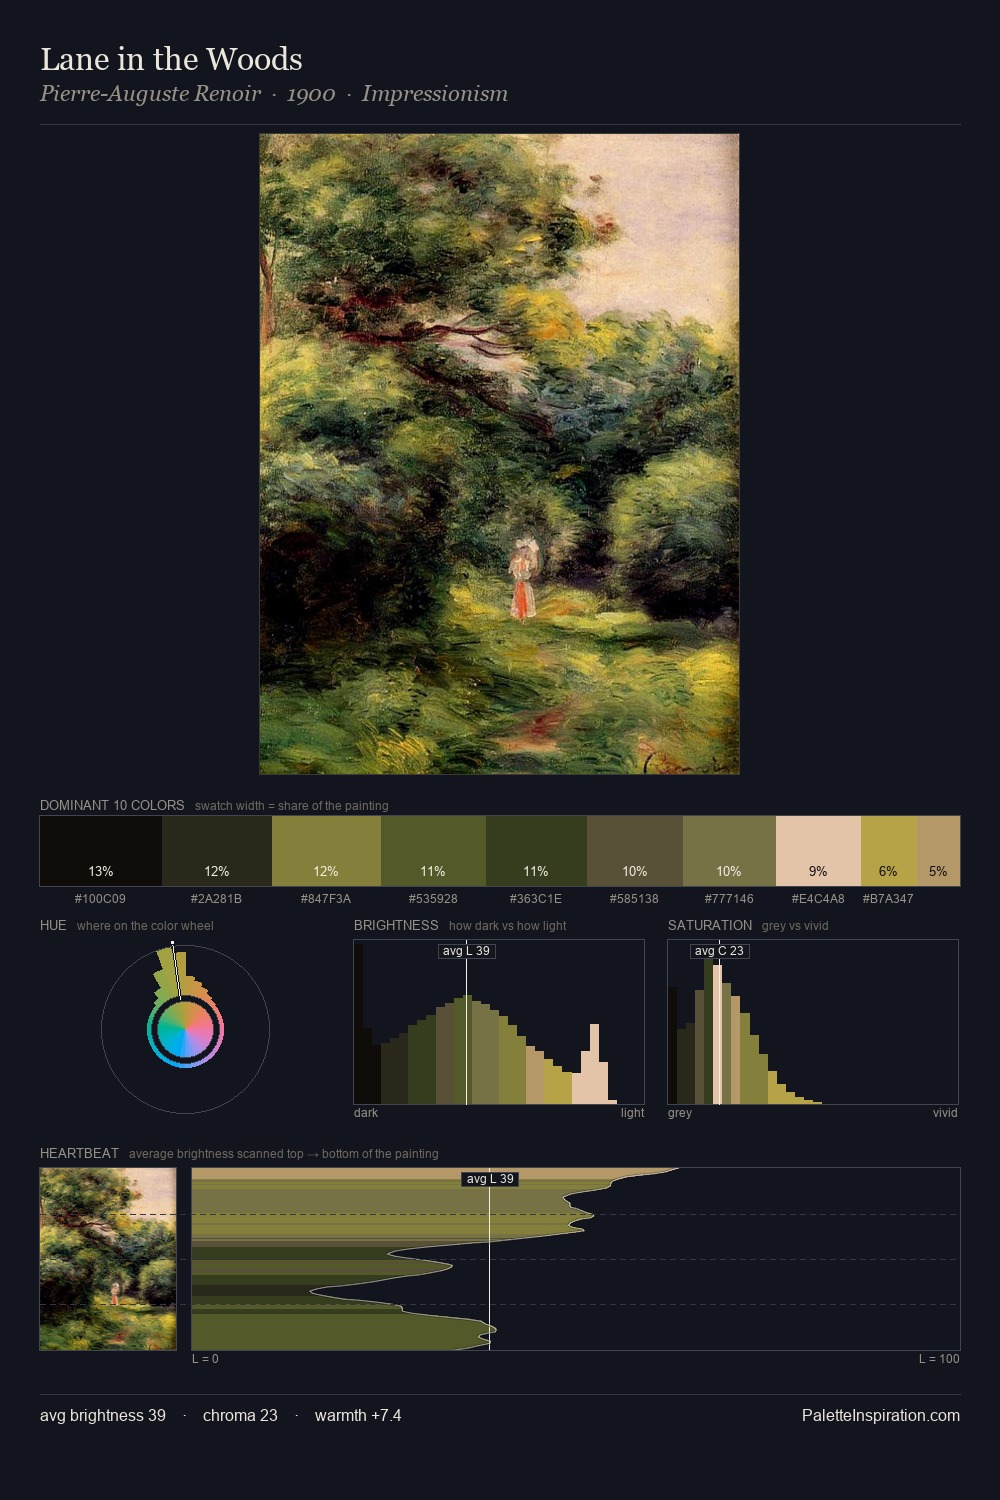Viewport: 1000px width, 1500px height.
Task: Click the 'L = 0' axis label
Action: click(205, 1359)
